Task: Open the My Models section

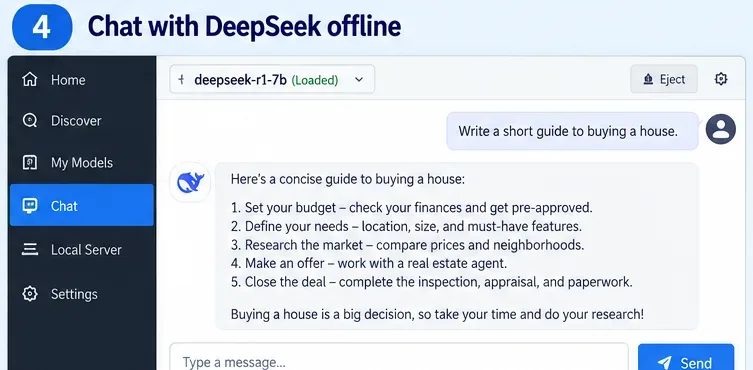Action: (x=82, y=163)
